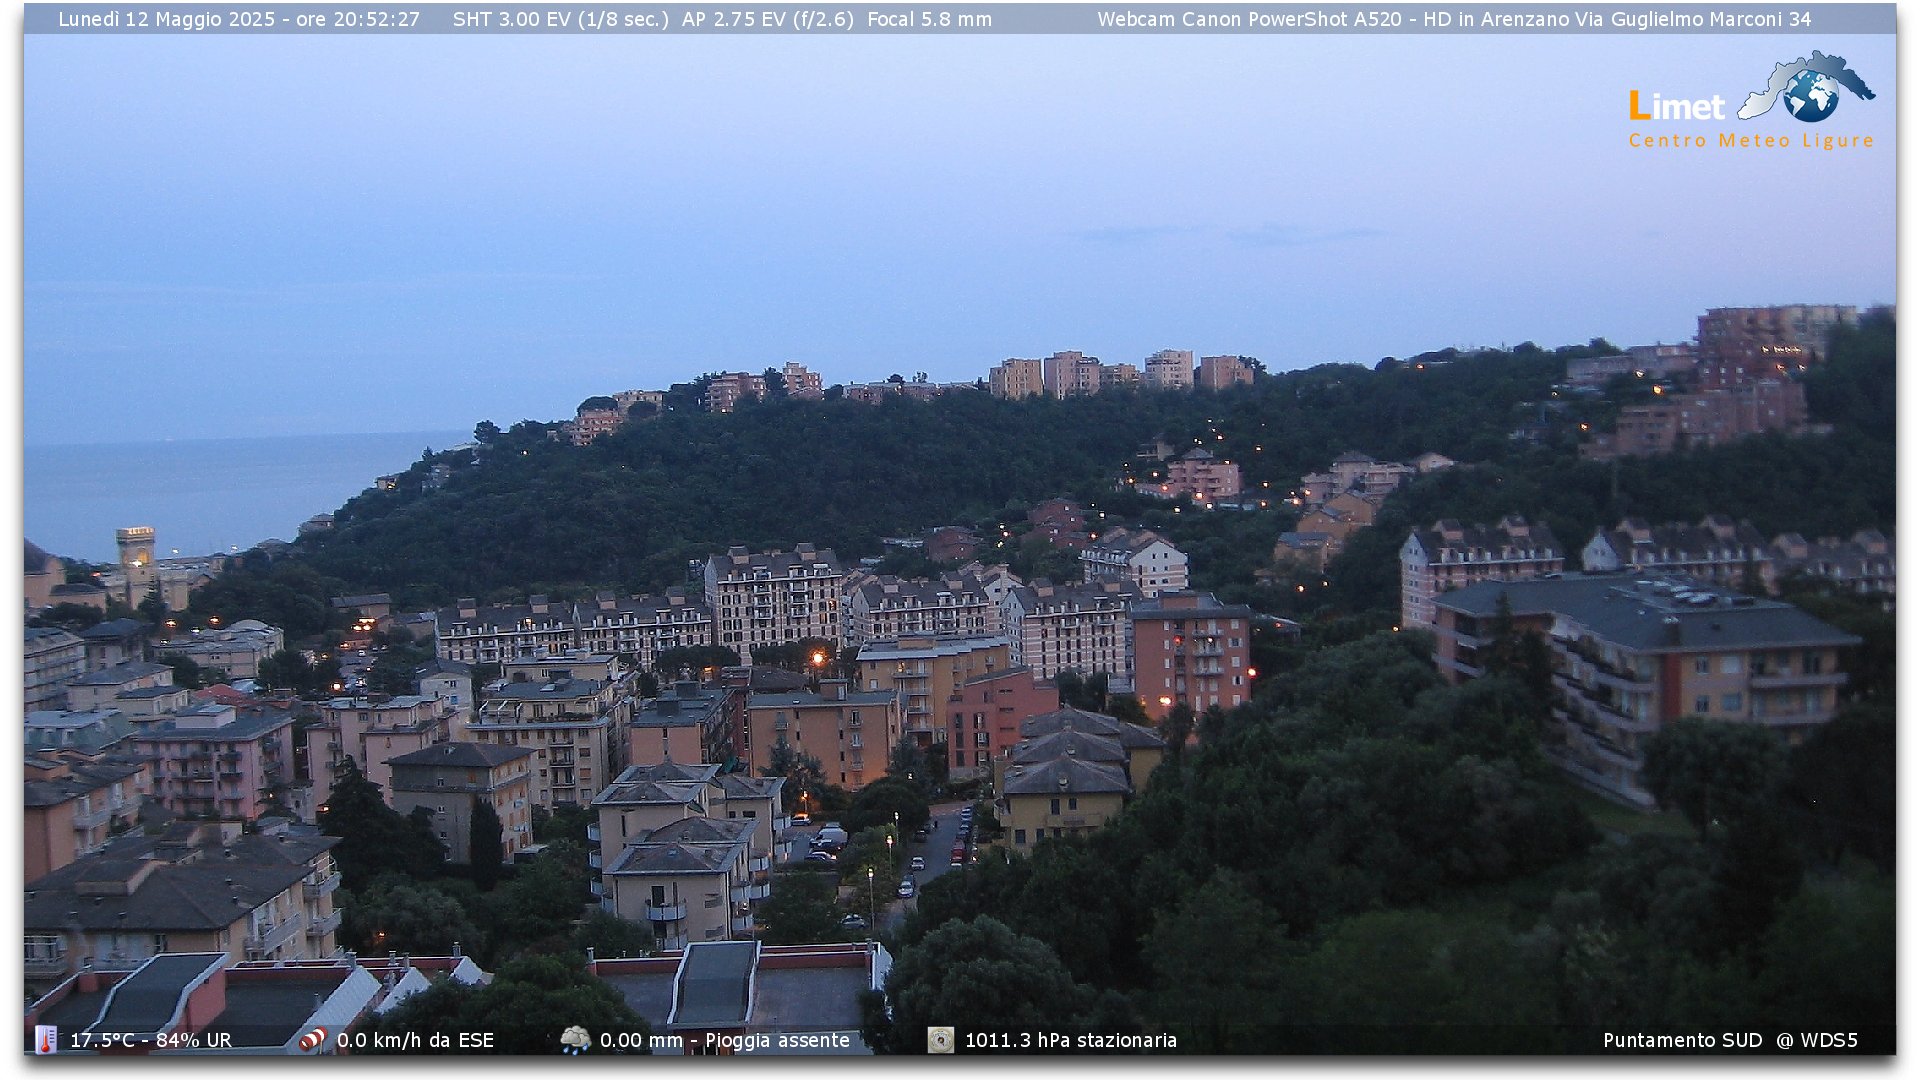The height and width of the screenshot is (1080, 1920).
Task: Click the thermometer icon in the status bar
Action: coord(45,1040)
